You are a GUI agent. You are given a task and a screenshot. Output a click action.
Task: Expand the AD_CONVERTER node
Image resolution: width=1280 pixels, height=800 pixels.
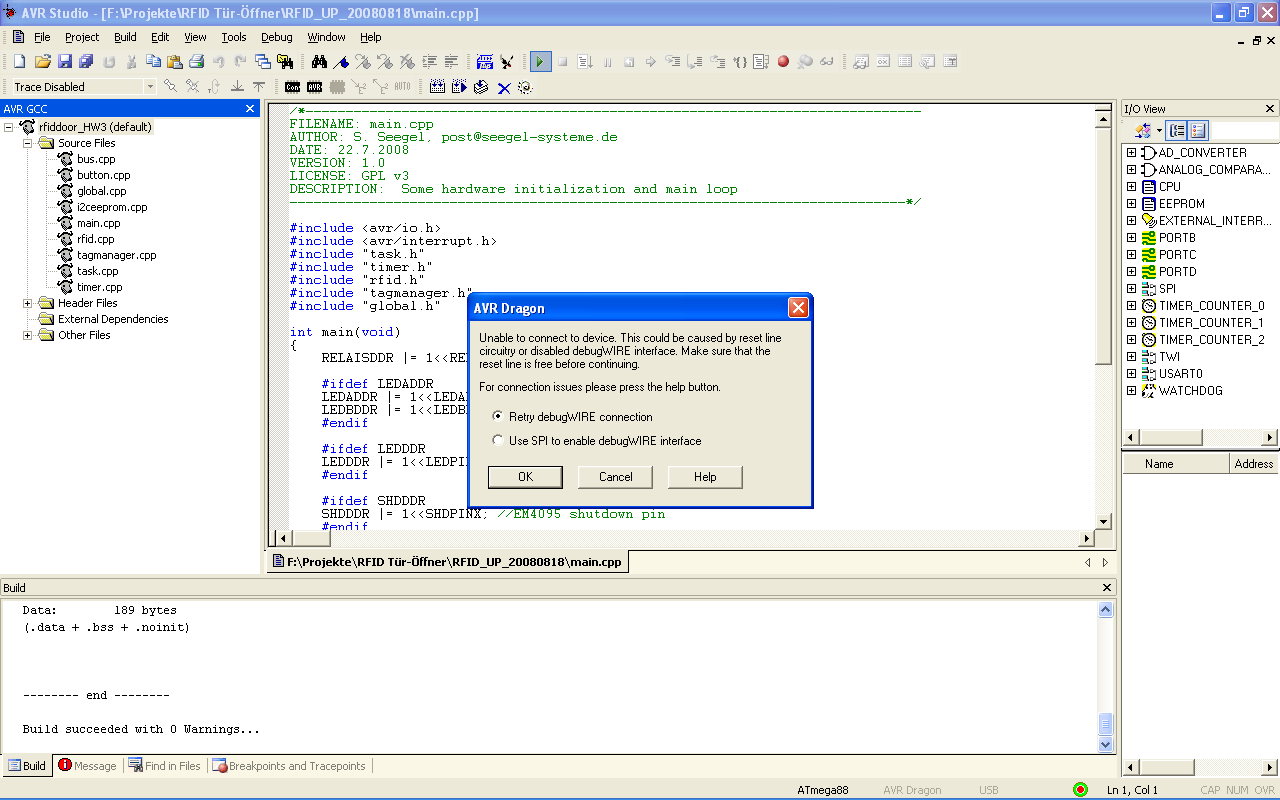(x=1131, y=153)
